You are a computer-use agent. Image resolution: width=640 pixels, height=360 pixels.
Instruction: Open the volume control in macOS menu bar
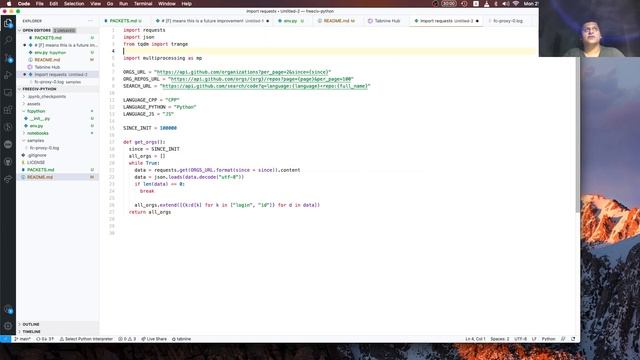(x=506, y=4)
